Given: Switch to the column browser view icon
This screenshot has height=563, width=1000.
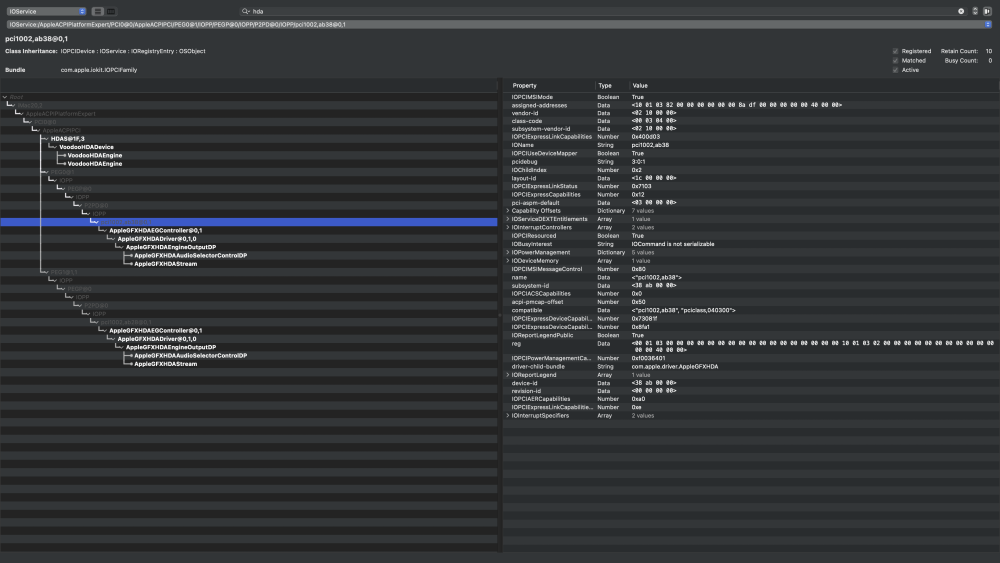Looking at the screenshot, I should tap(111, 11).
